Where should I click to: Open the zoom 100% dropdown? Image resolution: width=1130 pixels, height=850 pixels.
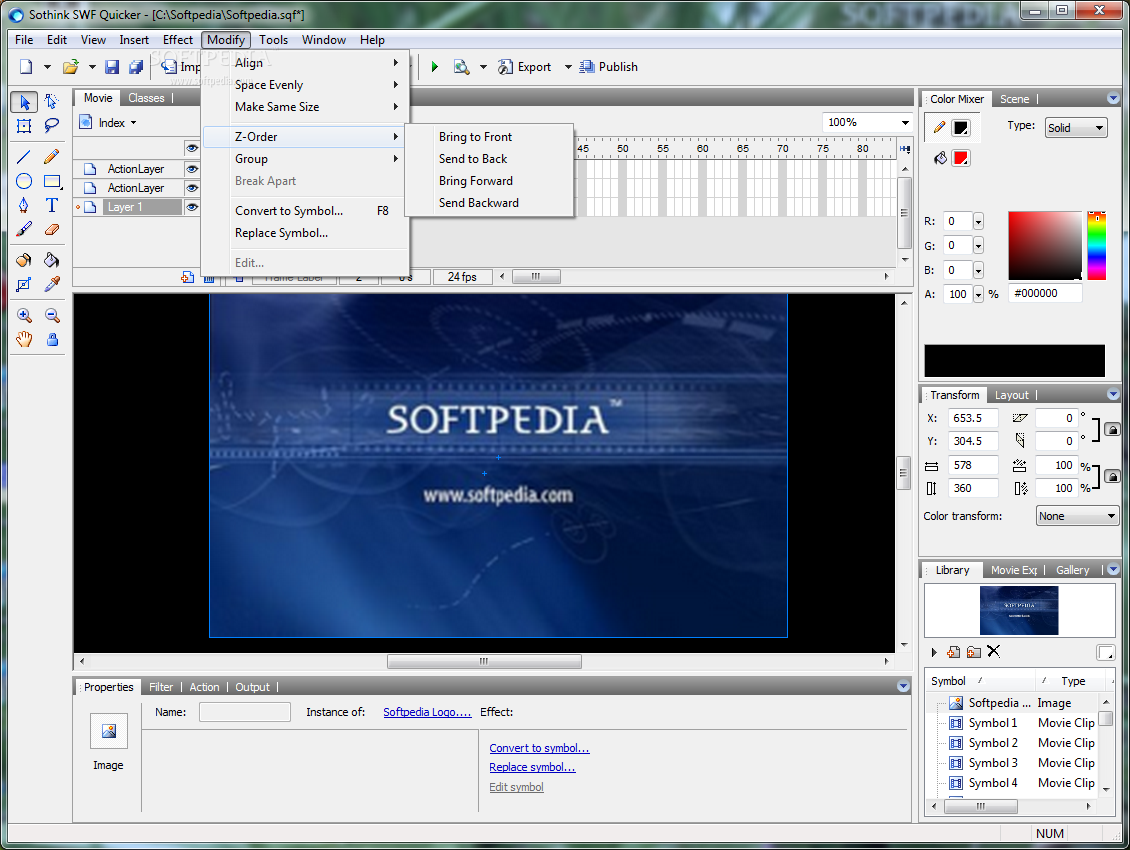point(905,123)
